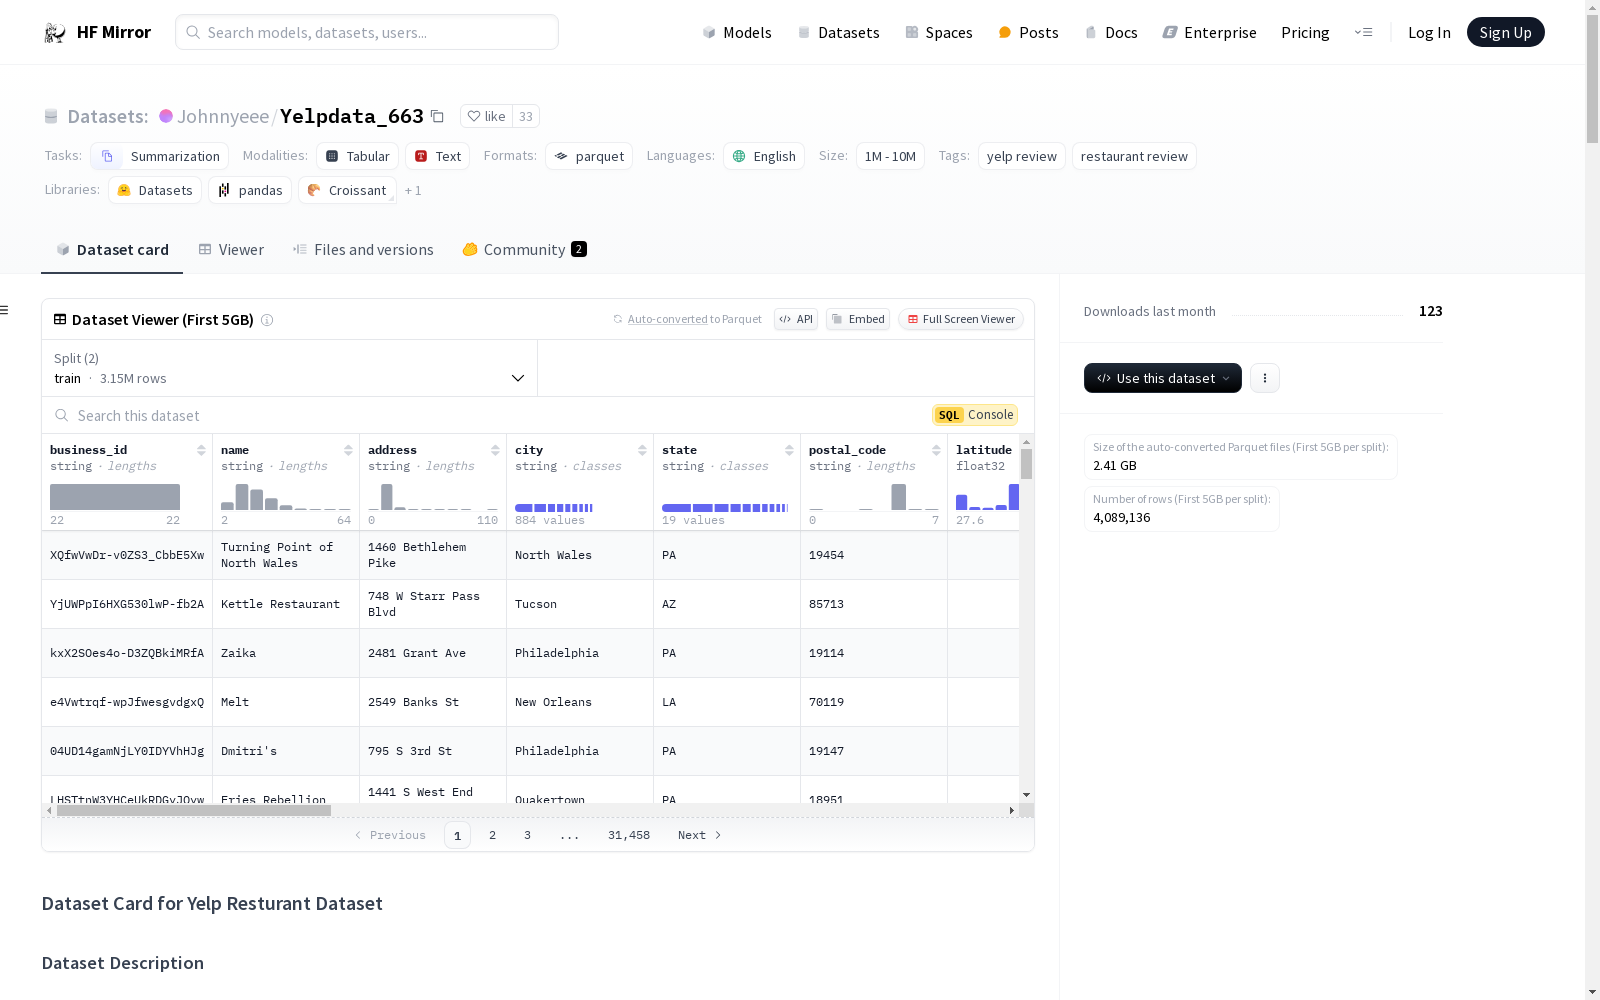Open Posts section
This screenshot has width=1600, height=1000.
point(1028,33)
